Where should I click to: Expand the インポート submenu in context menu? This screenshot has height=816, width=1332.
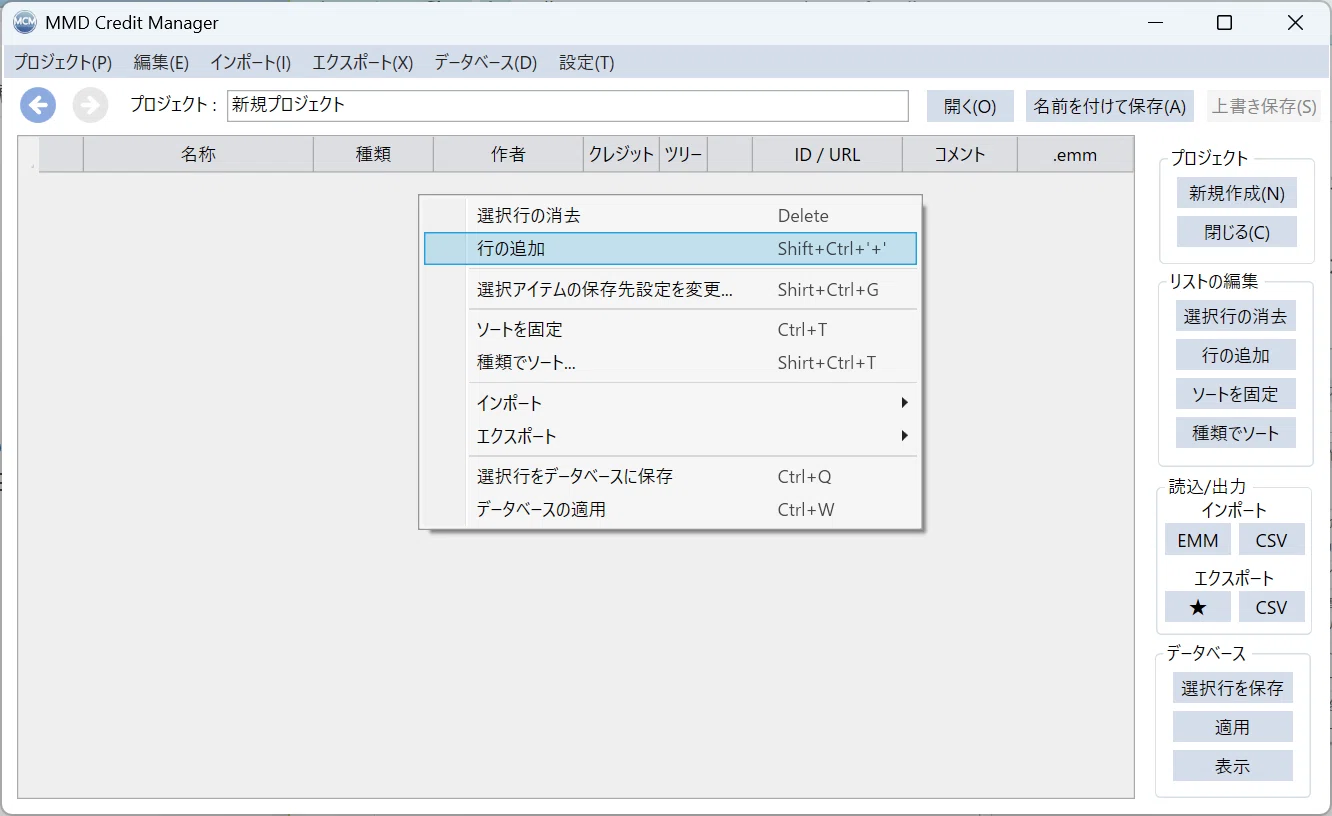click(x=670, y=403)
